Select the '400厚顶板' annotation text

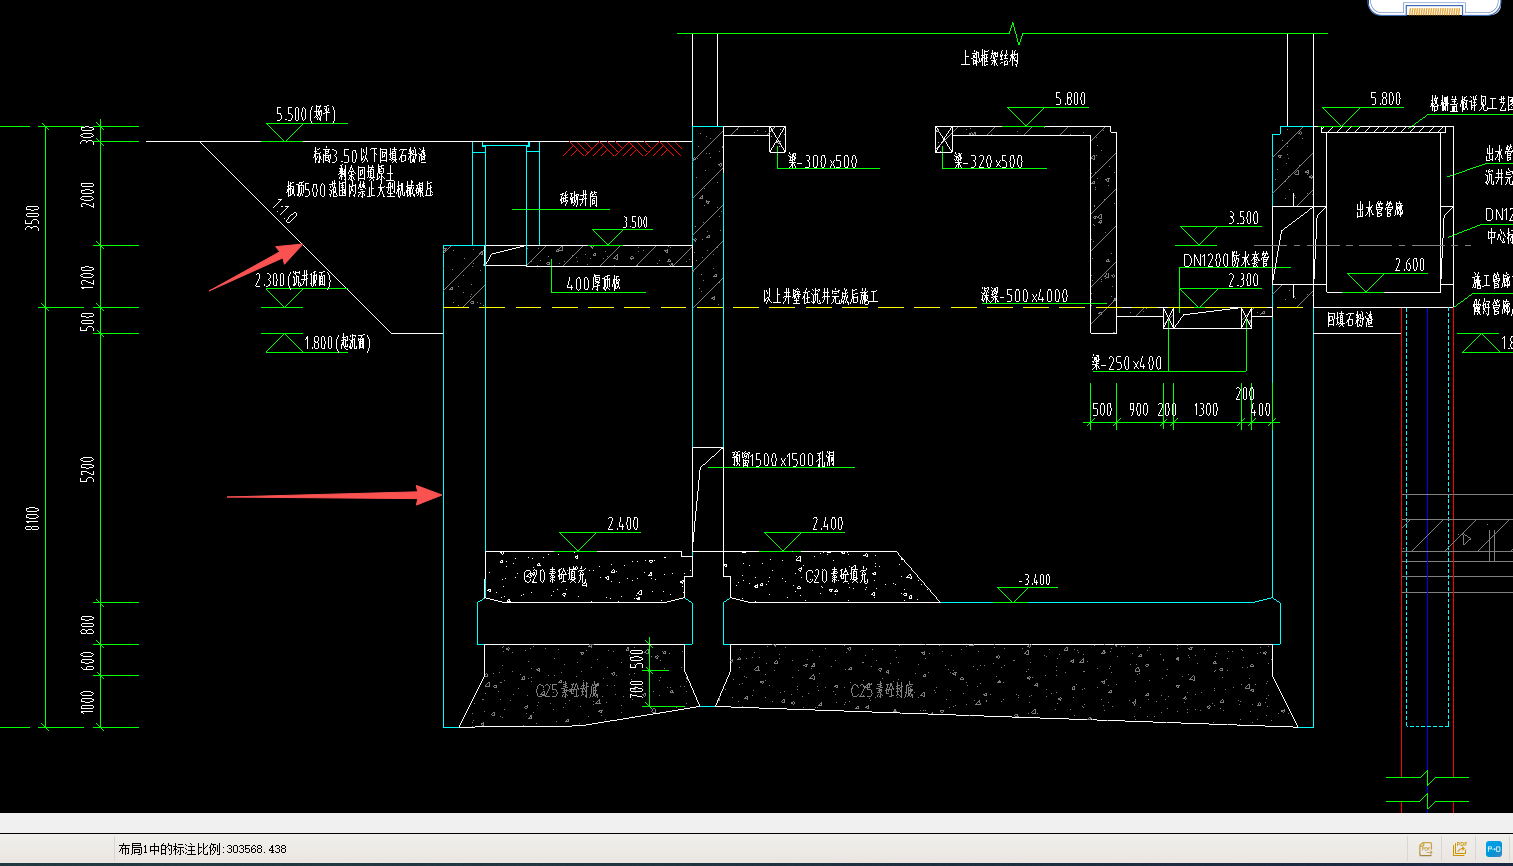point(594,283)
